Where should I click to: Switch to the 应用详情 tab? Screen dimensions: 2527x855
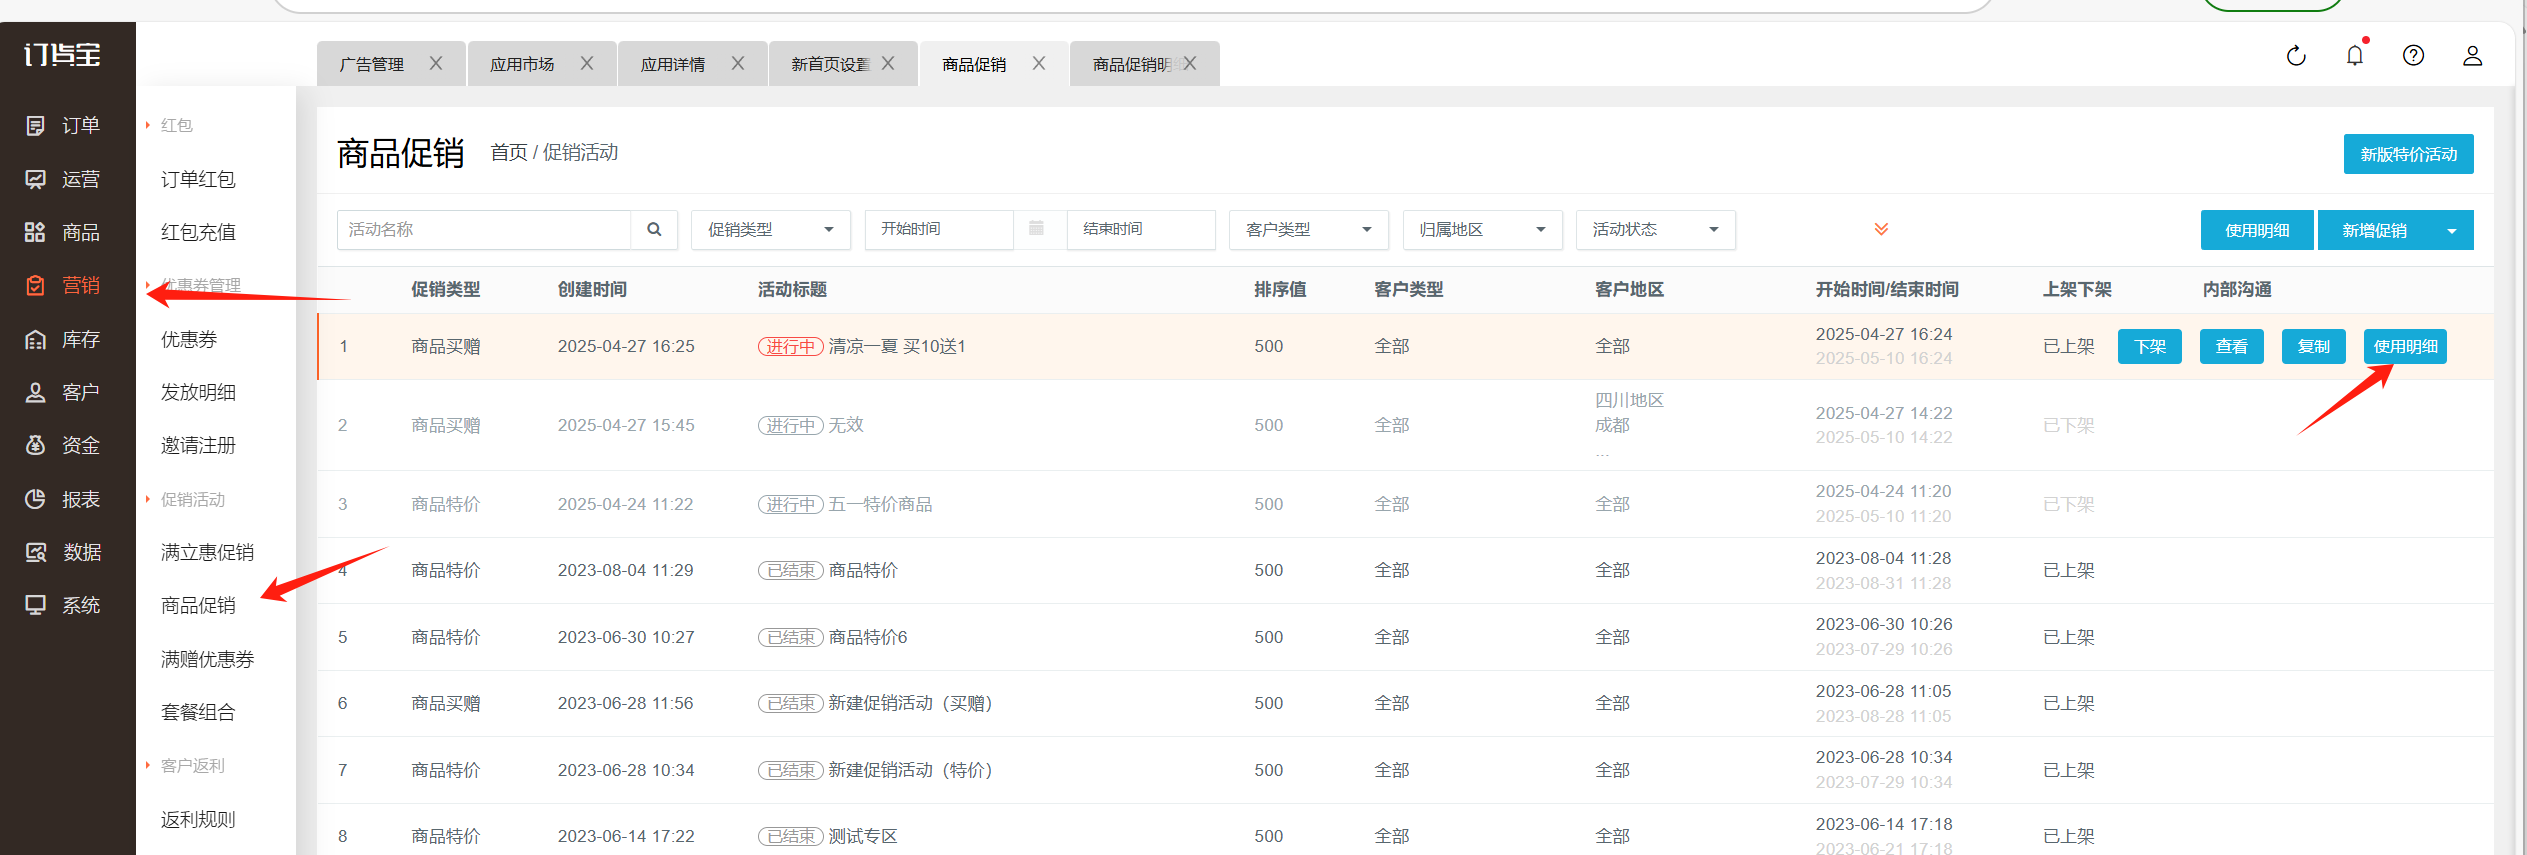673,64
